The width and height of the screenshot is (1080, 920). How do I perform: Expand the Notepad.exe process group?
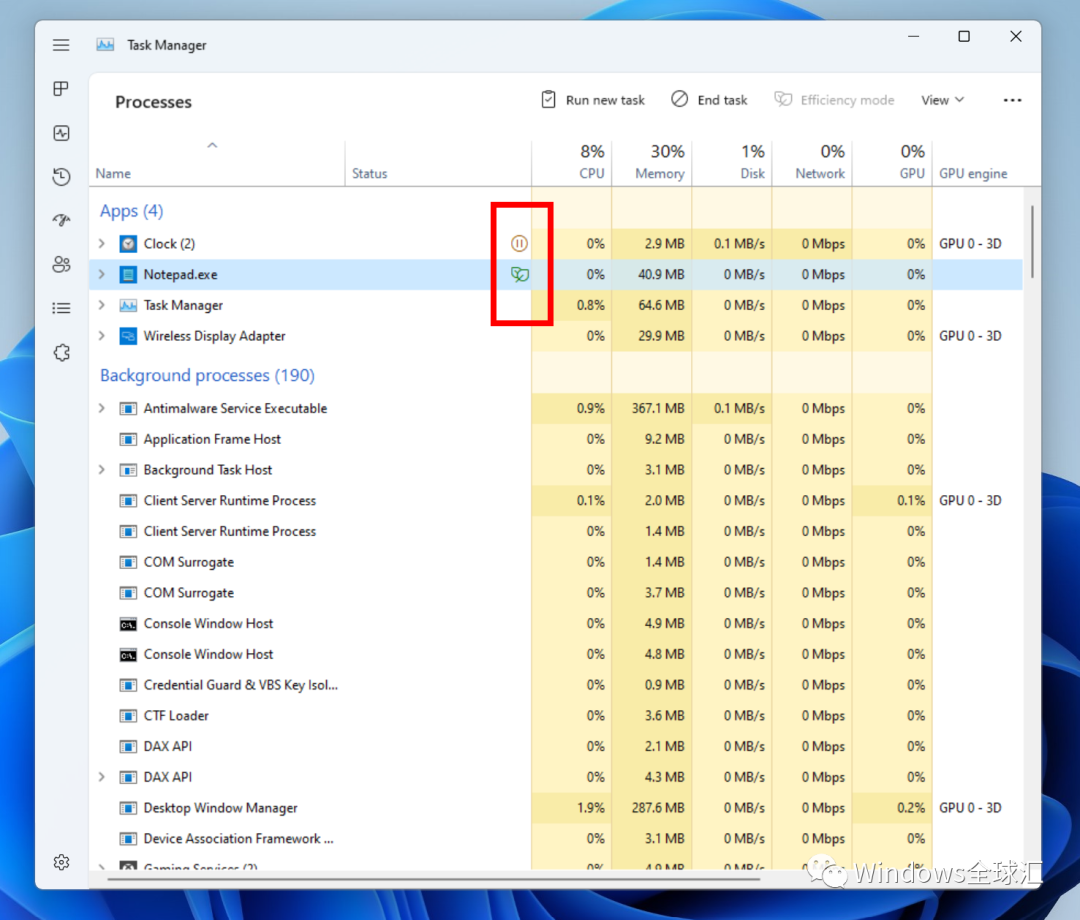102,275
